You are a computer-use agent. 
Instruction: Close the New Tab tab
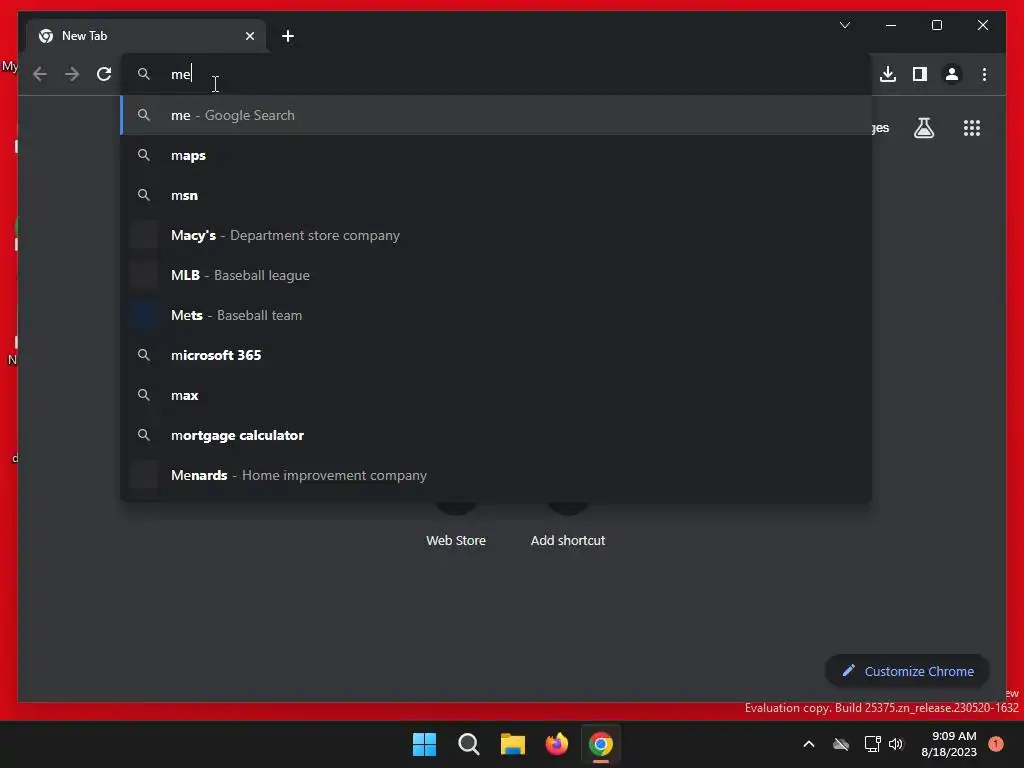pos(249,36)
